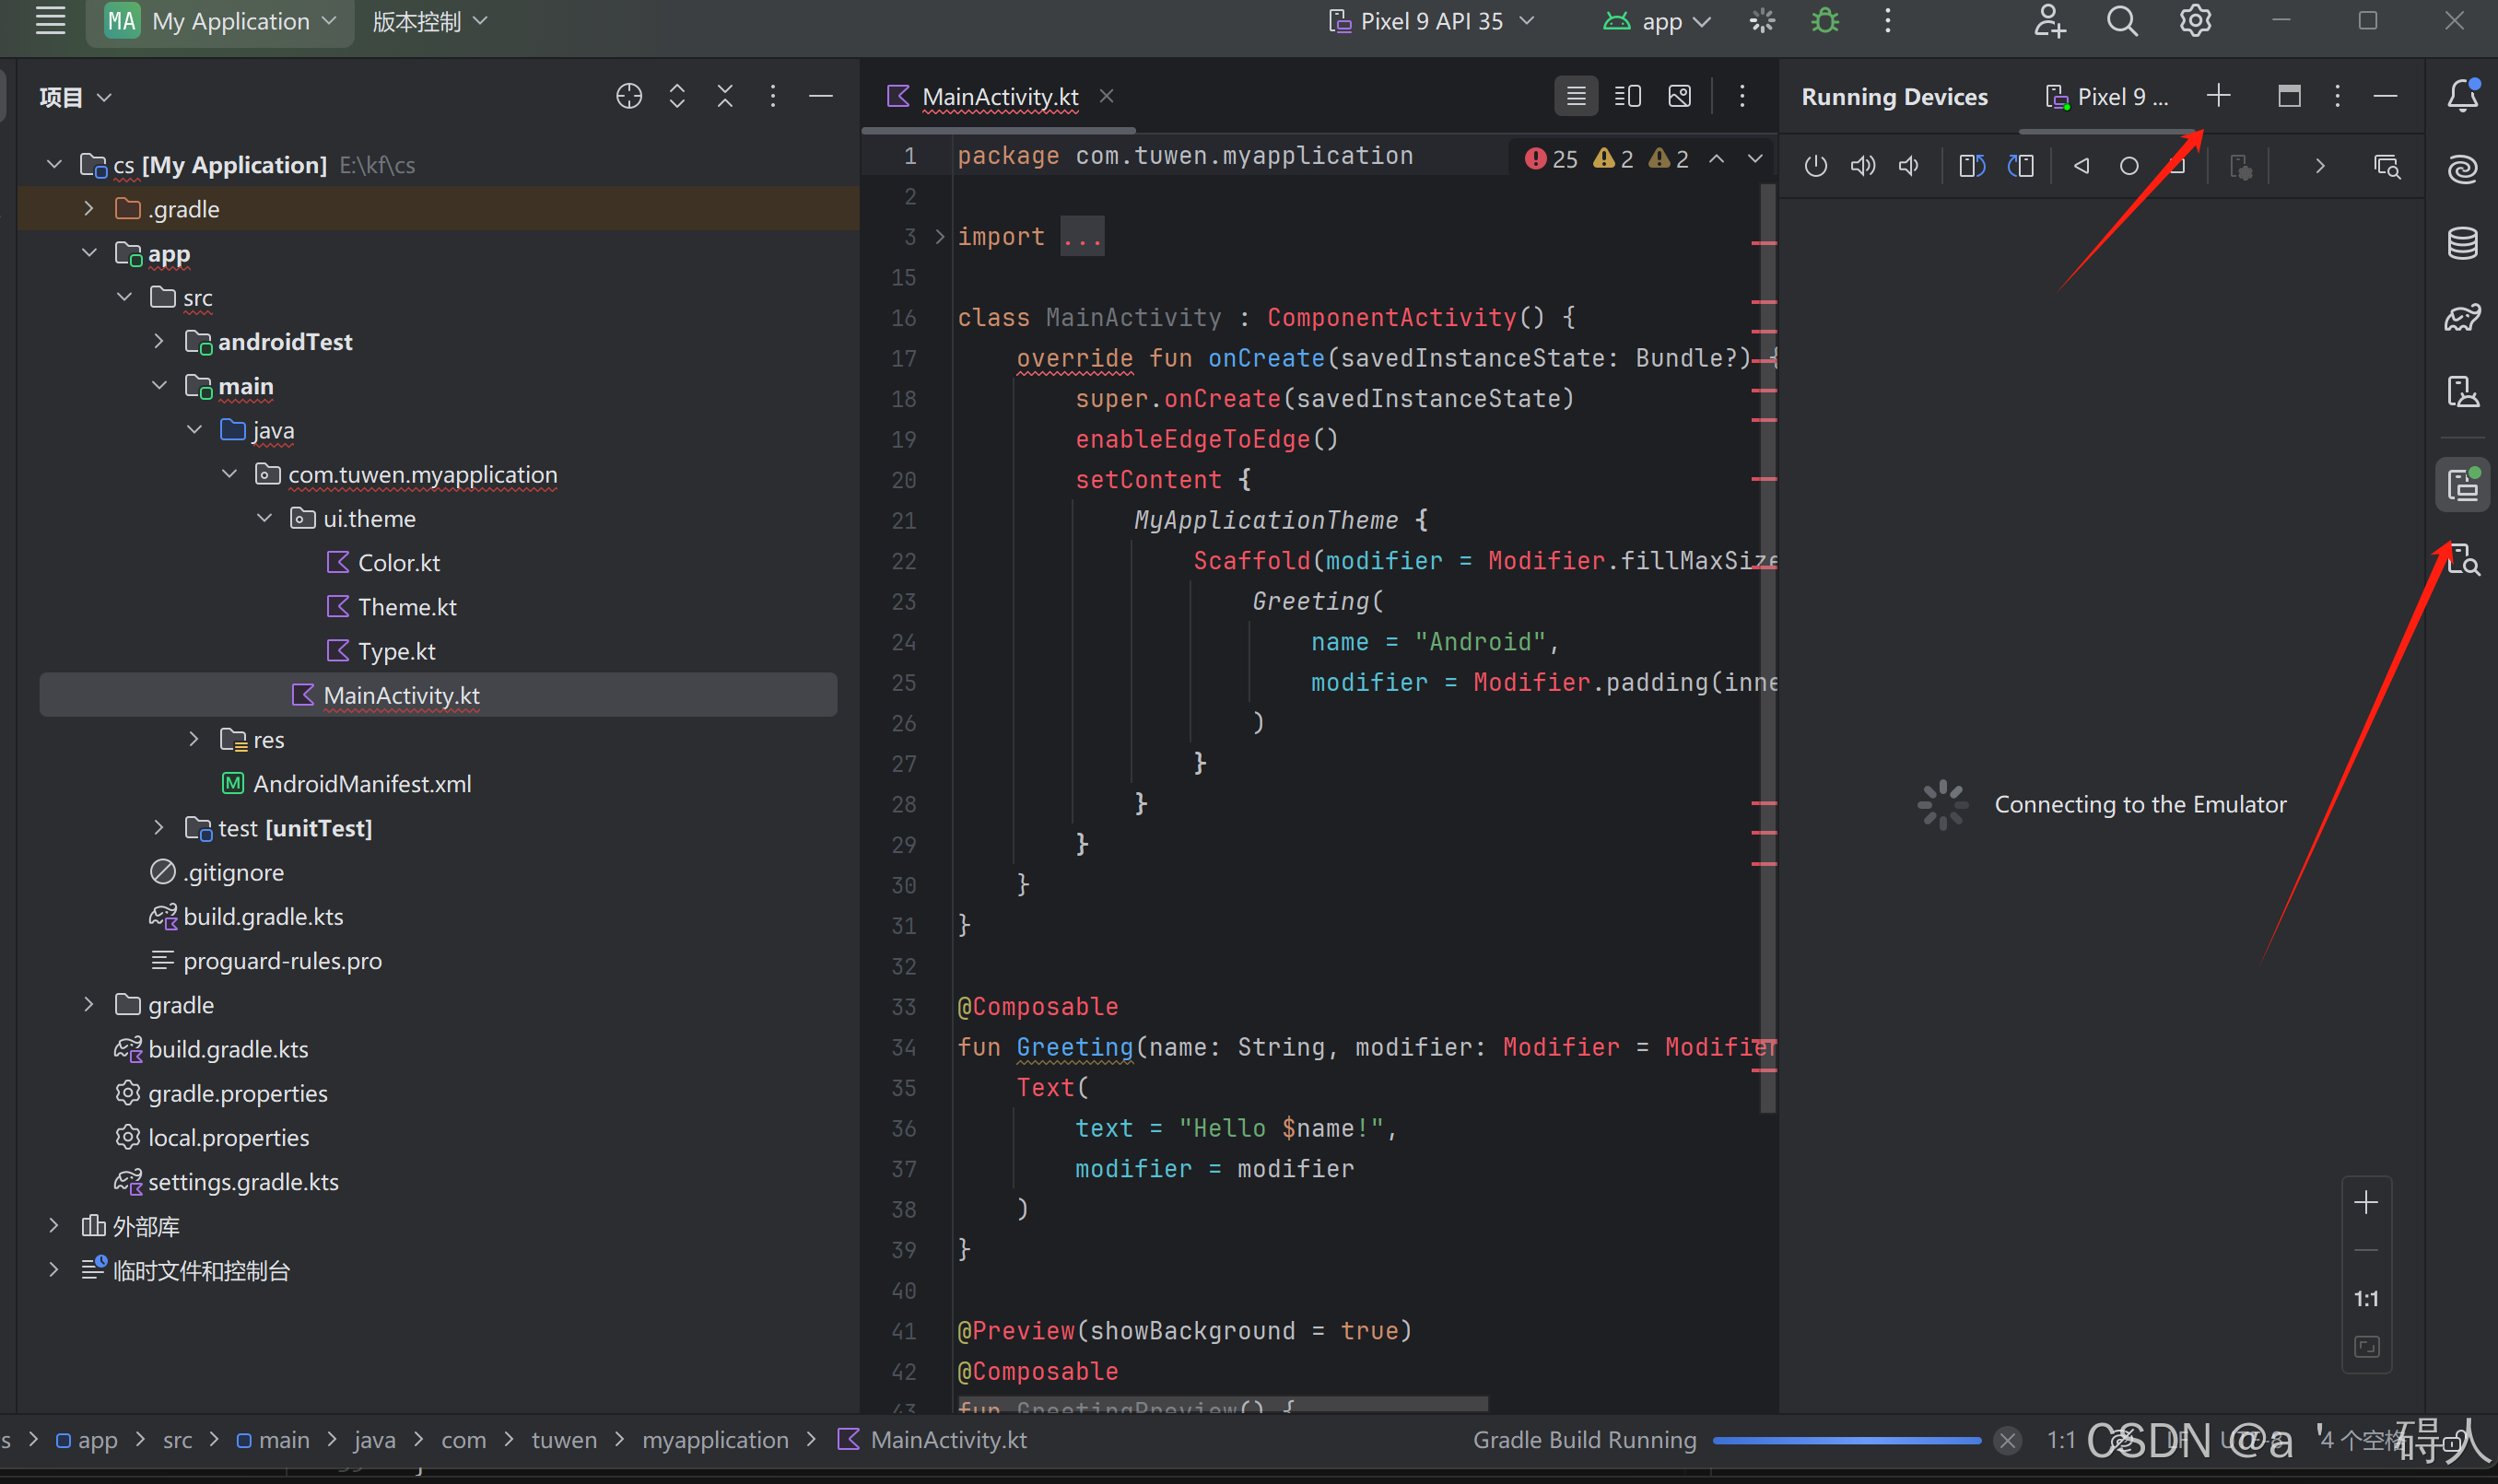Unfold the collapsed import block

[939, 236]
